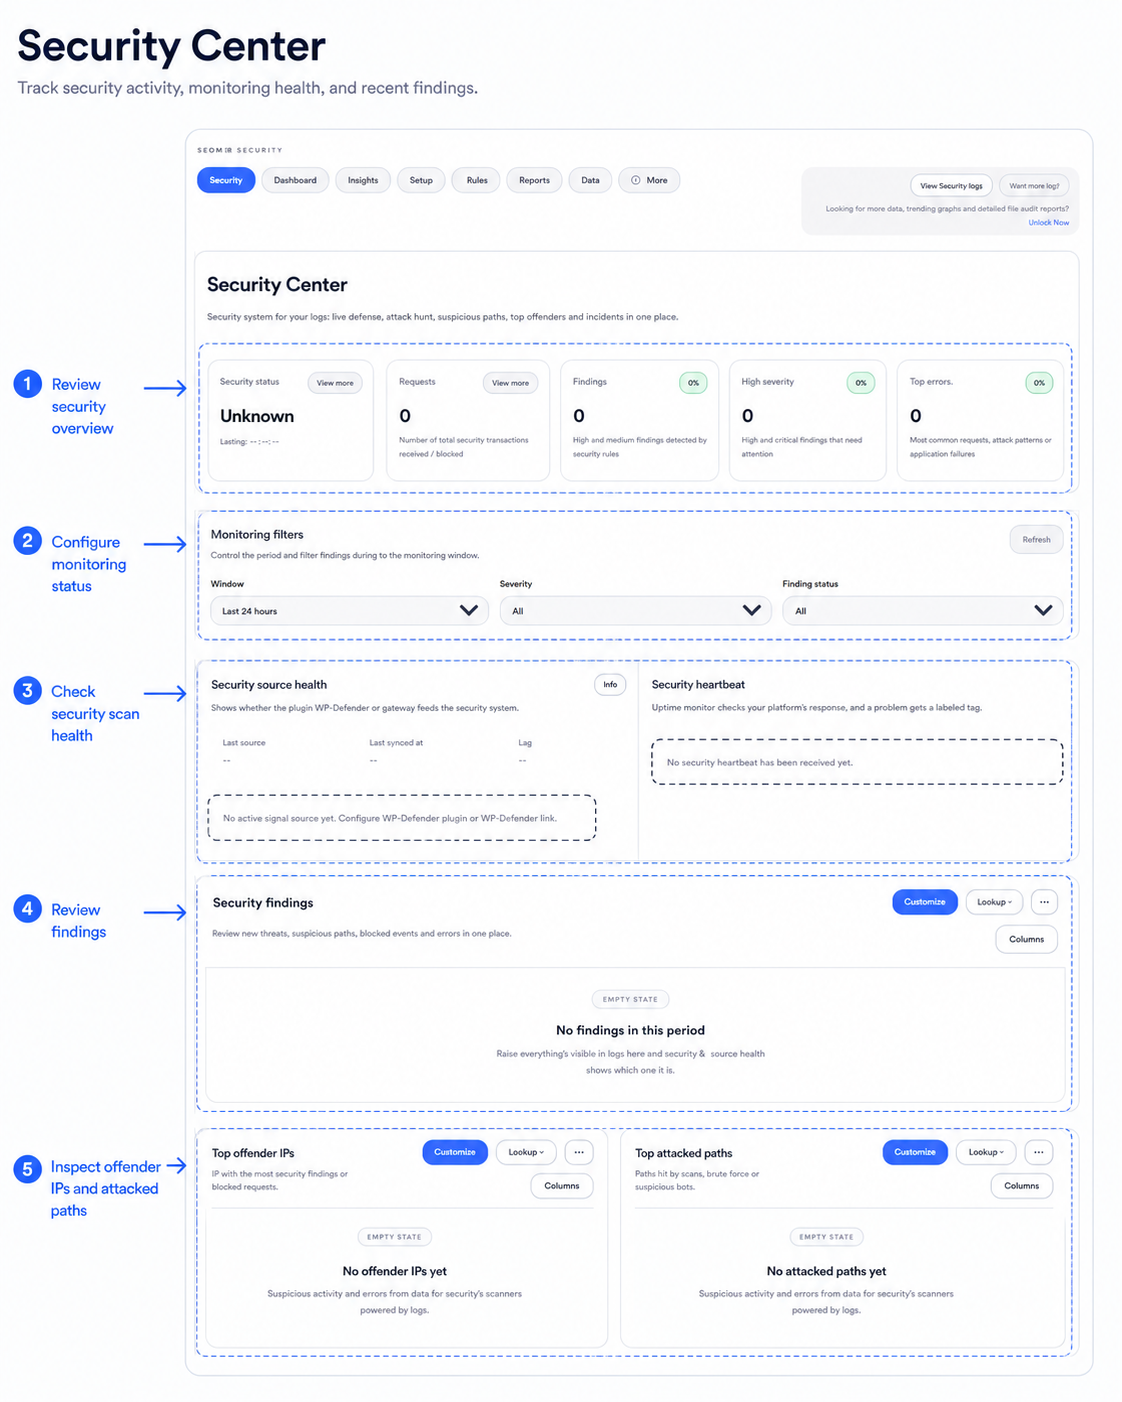Go to the Setup tab
The image size is (1122, 1402).
point(421,180)
